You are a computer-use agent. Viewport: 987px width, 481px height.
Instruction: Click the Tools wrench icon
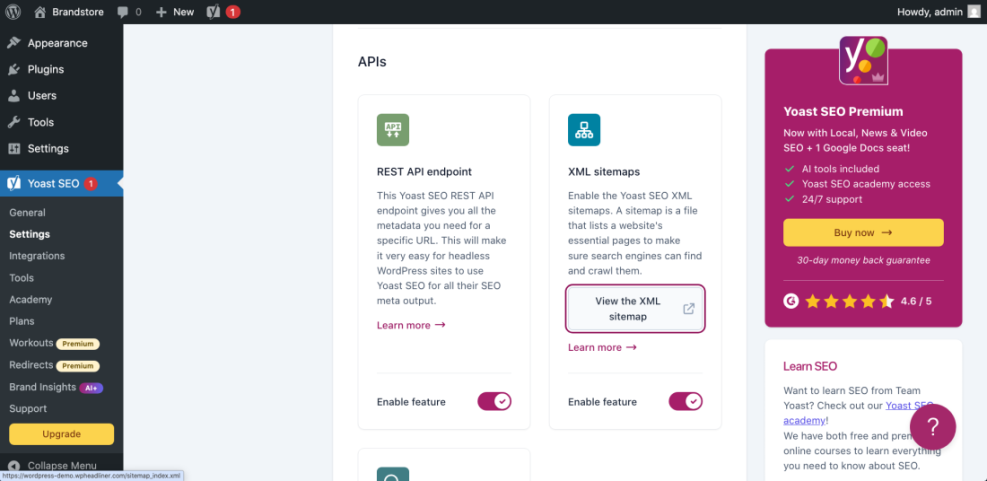pyautogui.click(x=14, y=122)
